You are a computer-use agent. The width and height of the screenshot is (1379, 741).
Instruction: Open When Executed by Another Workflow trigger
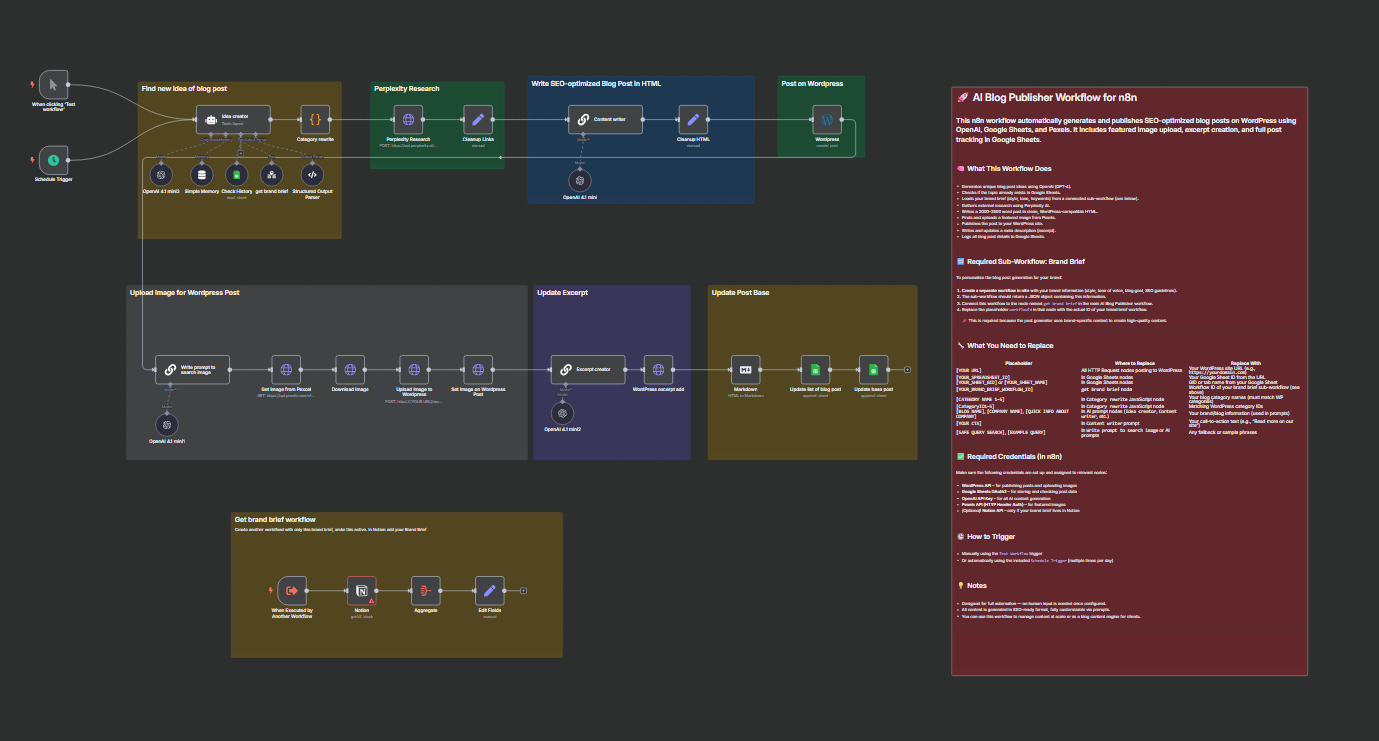(292, 591)
